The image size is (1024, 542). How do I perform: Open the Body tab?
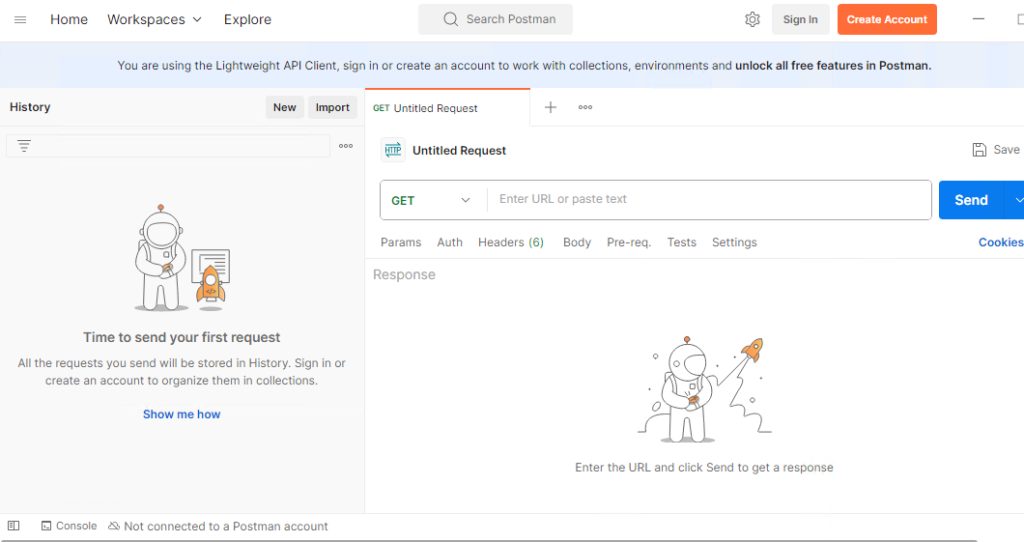(x=577, y=242)
